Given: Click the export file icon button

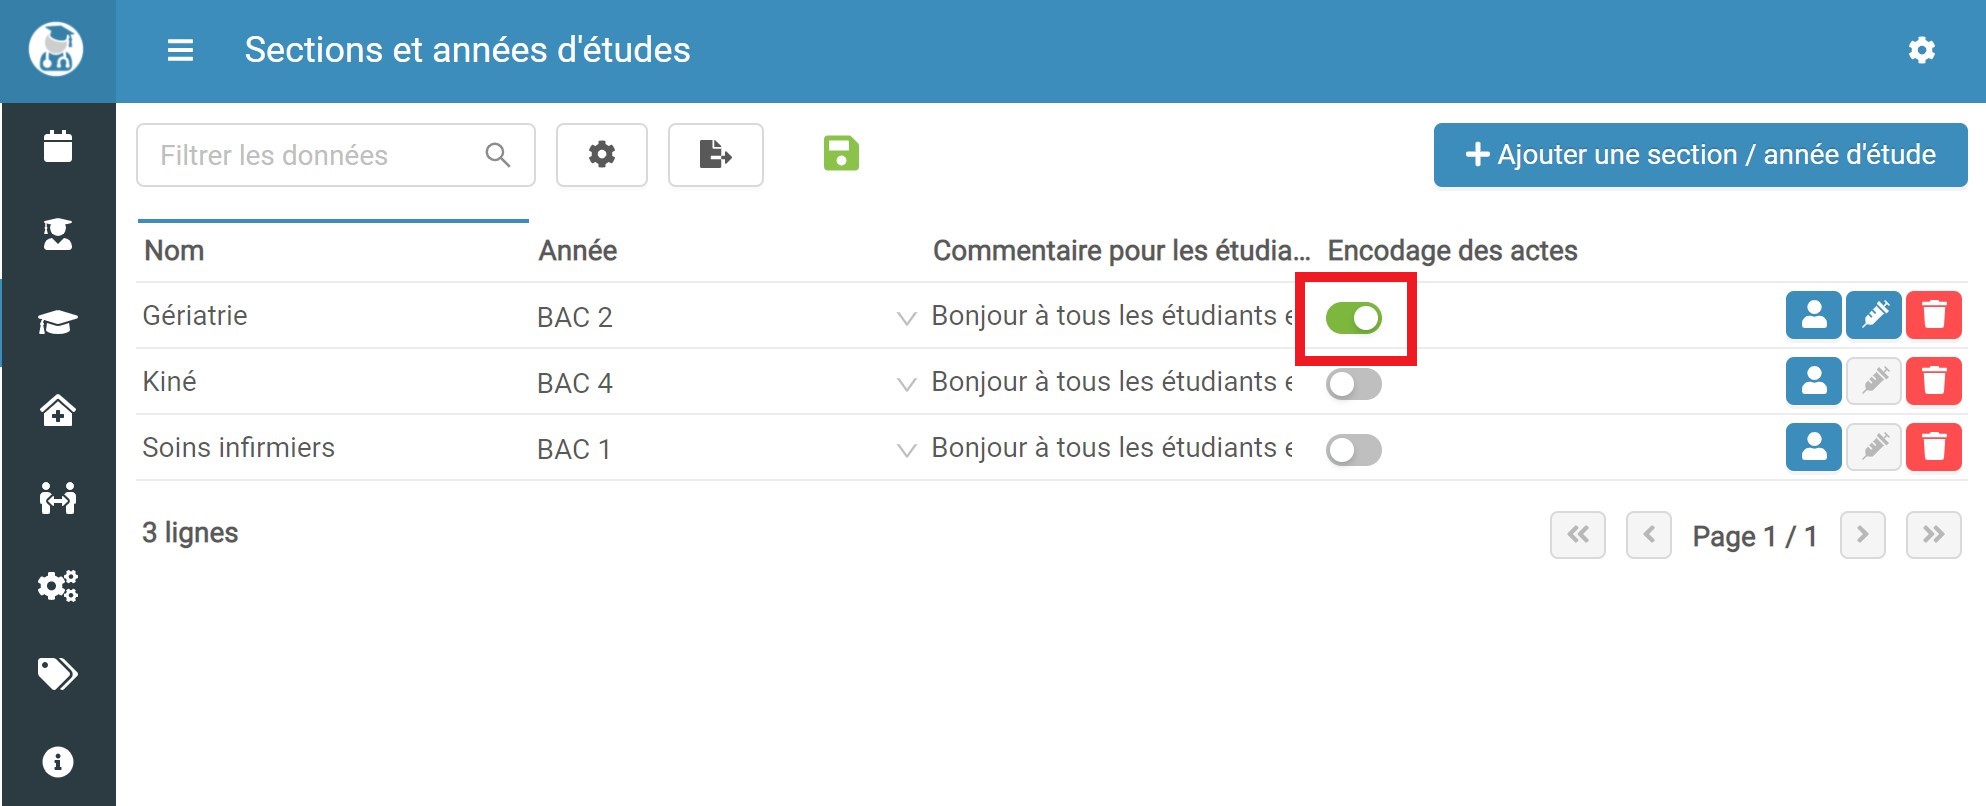Looking at the screenshot, I should click(x=716, y=155).
